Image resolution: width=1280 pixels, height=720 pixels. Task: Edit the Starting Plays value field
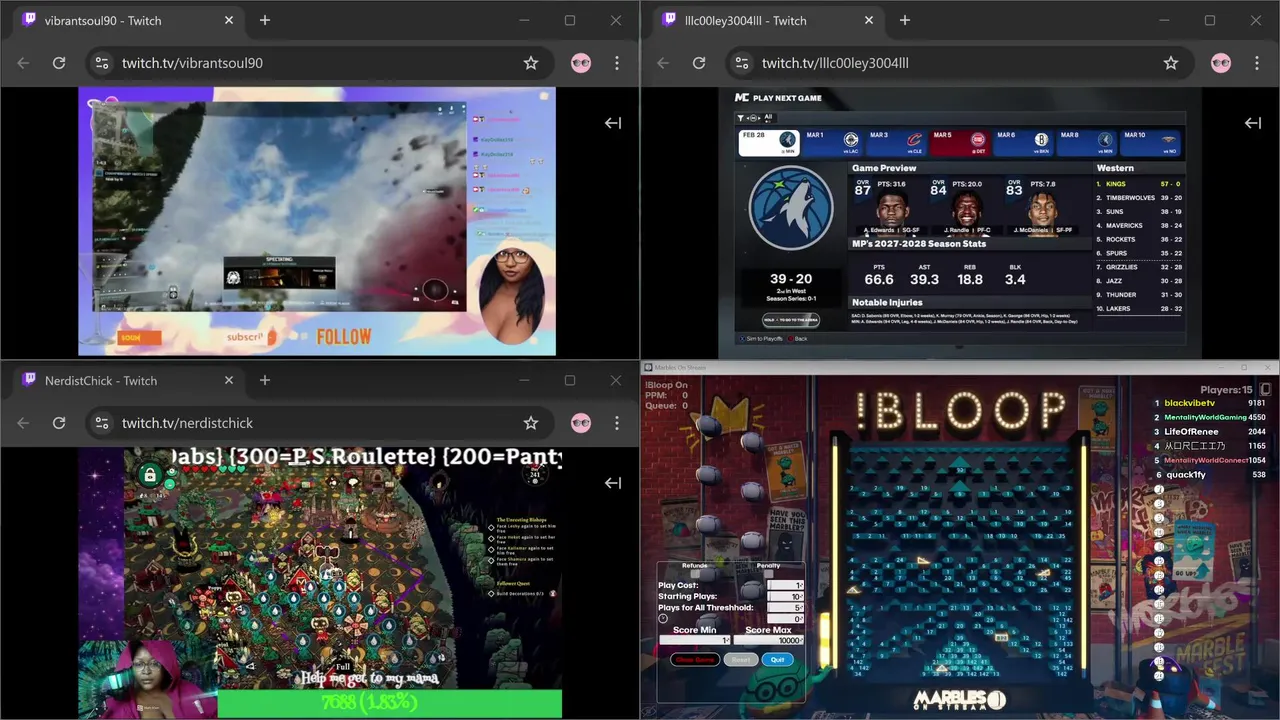tap(785, 596)
